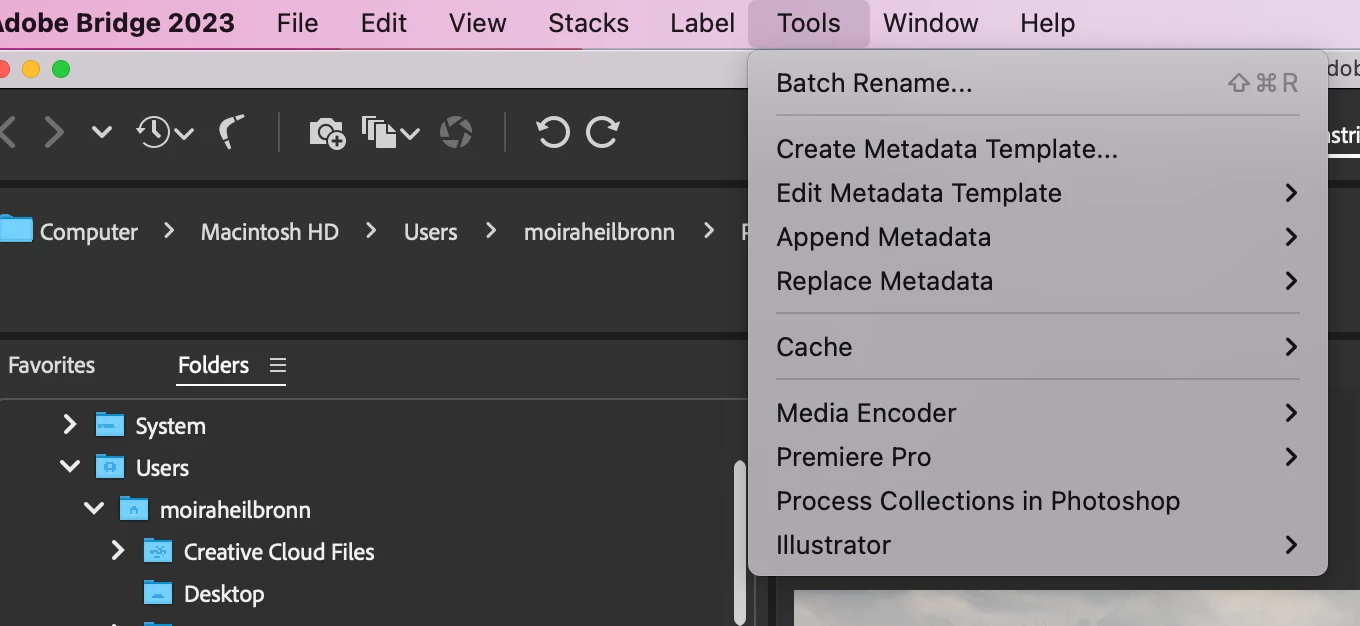
Task: Rotate 90 degrees counterclockwise
Action: point(553,132)
